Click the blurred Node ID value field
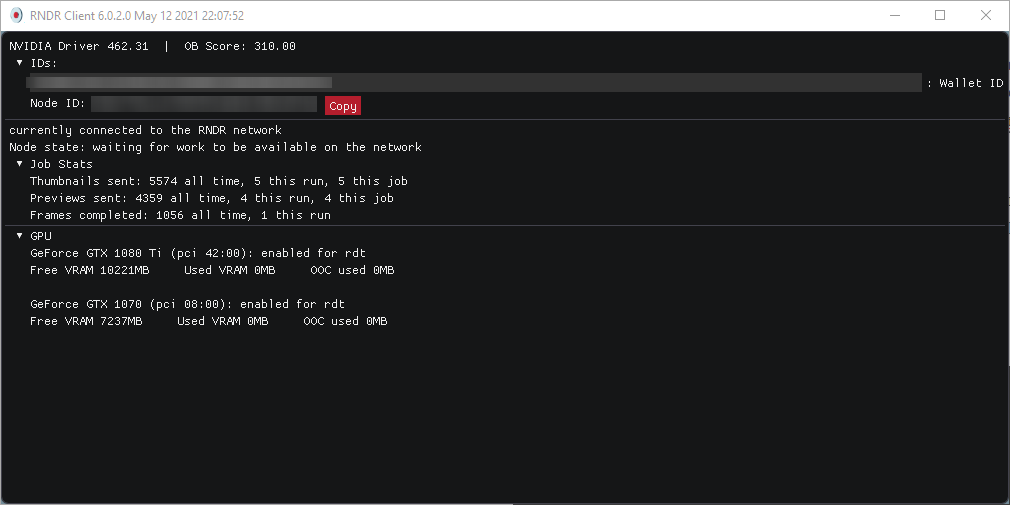Image resolution: width=1010 pixels, height=505 pixels. pyautogui.click(x=204, y=104)
